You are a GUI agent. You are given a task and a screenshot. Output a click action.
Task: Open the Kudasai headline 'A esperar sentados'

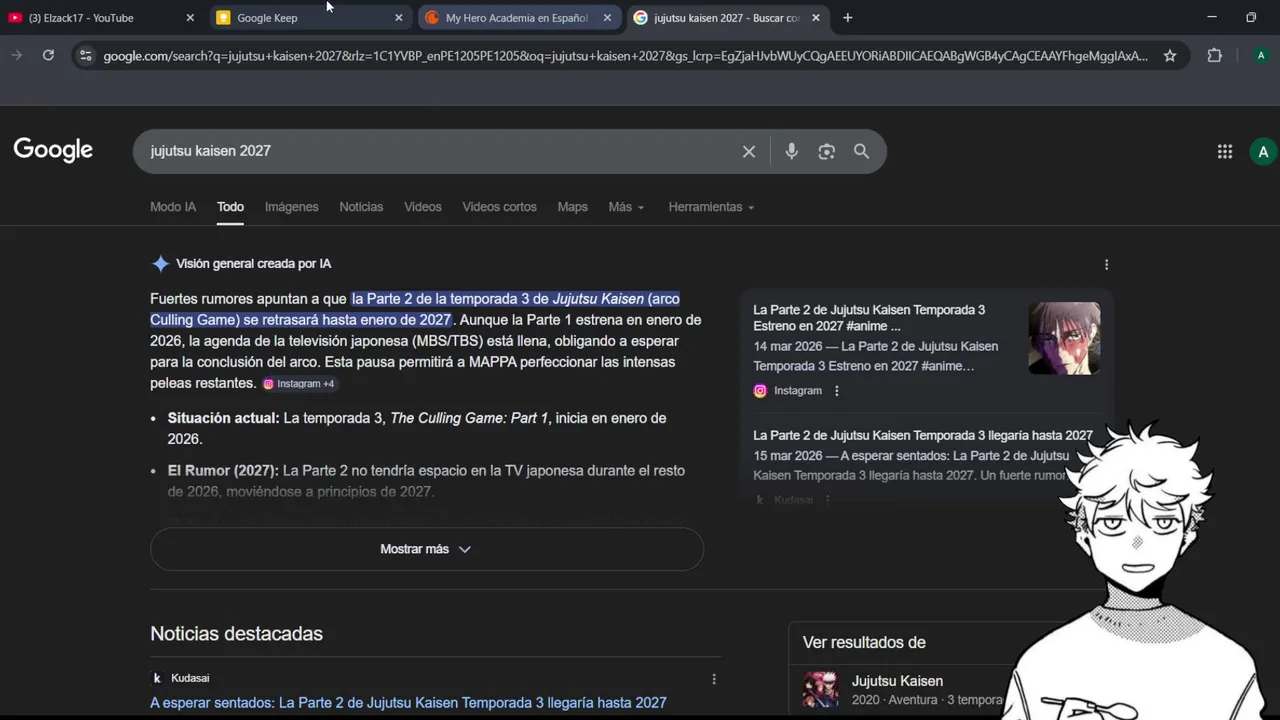point(408,703)
